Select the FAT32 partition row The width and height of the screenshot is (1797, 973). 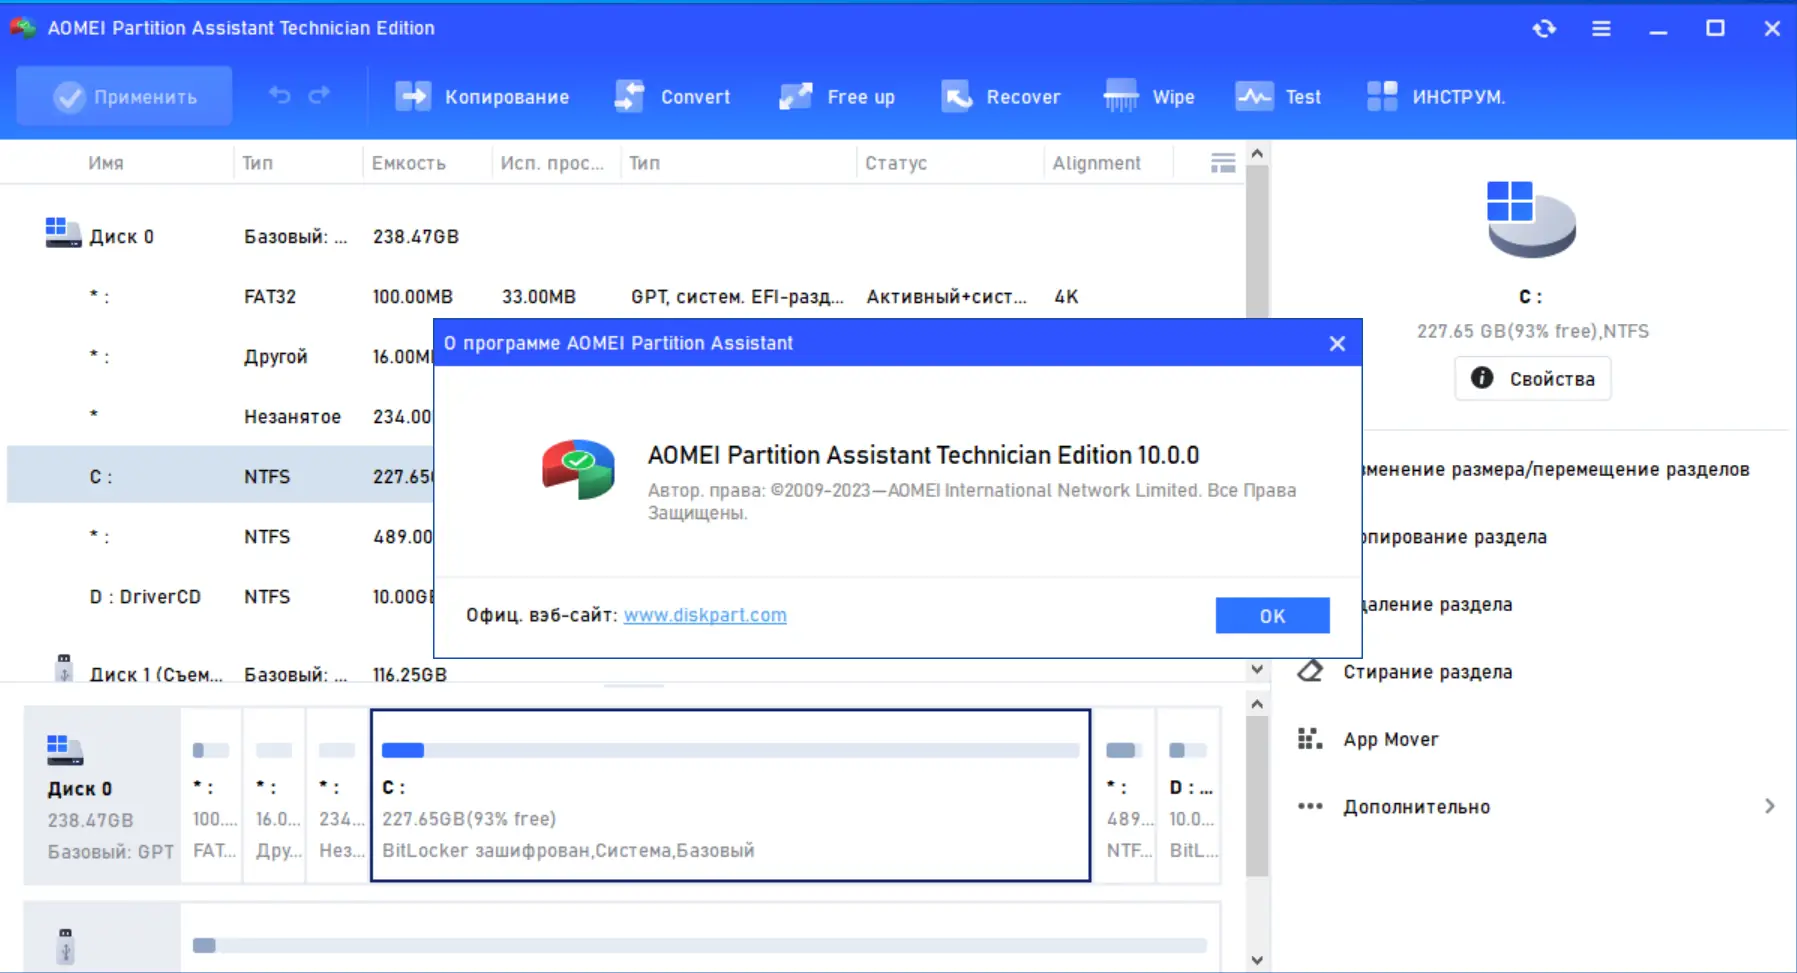pos(625,297)
